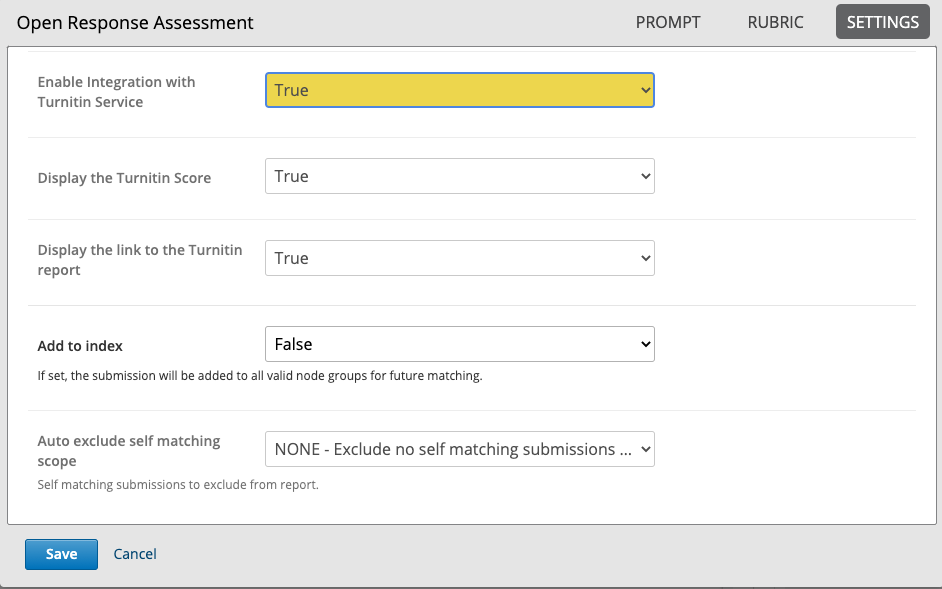Screen dimensions: 942x589
Task: Save the assessment settings
Action: [61, 554]
